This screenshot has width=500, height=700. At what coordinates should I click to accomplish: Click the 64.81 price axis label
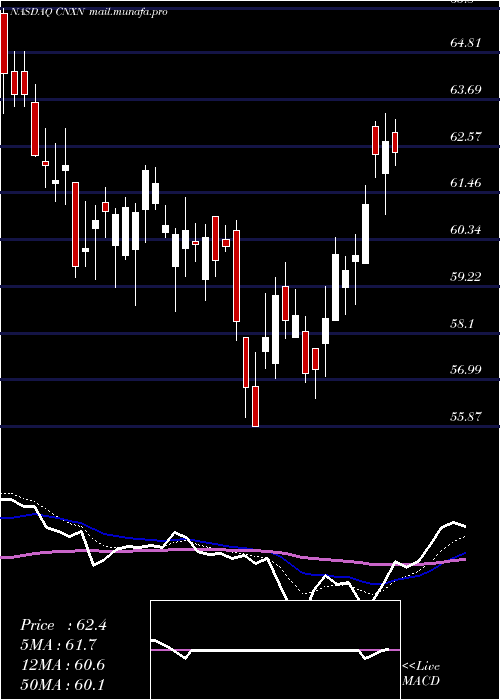pos(466,43)
